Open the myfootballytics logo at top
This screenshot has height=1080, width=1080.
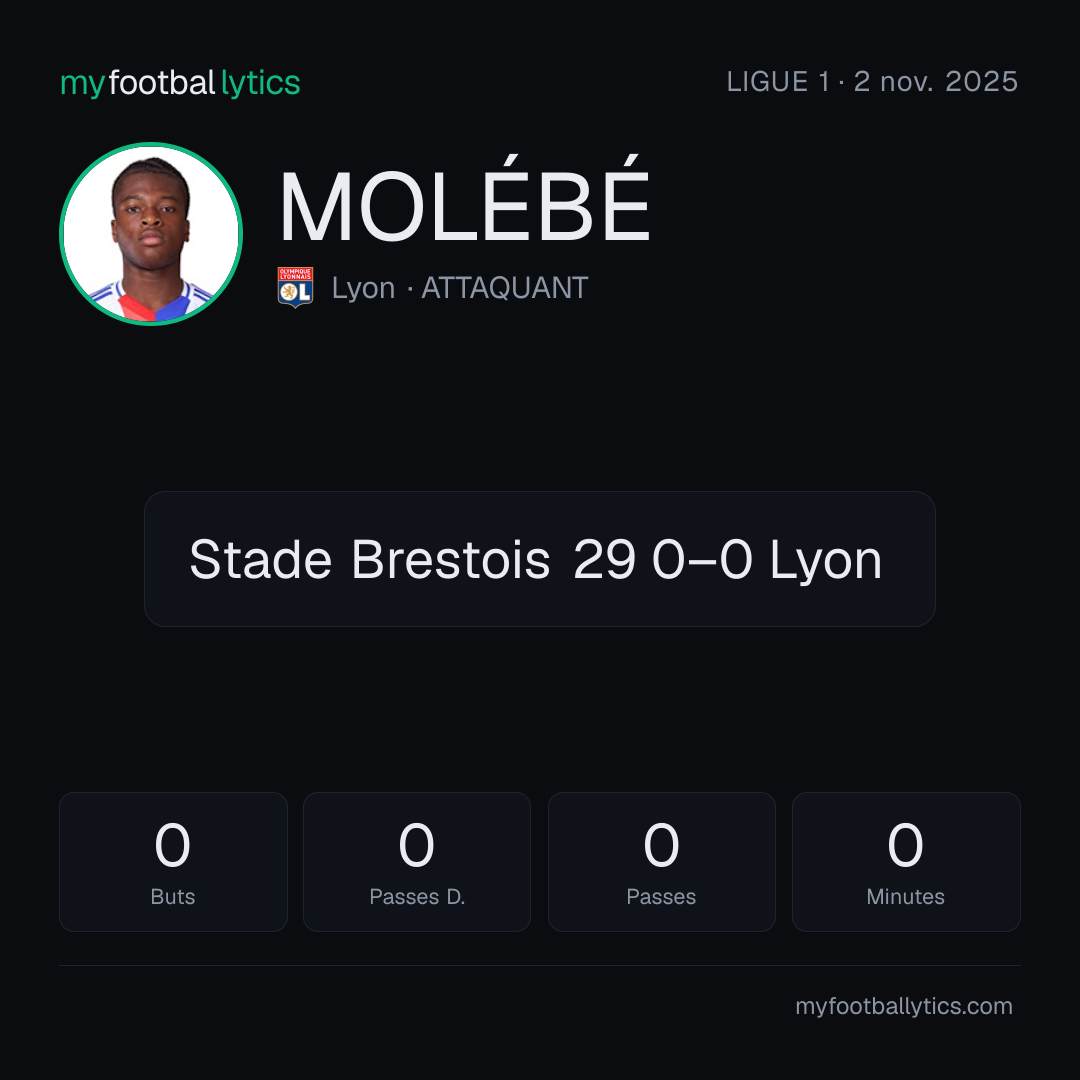pos(180,83)
